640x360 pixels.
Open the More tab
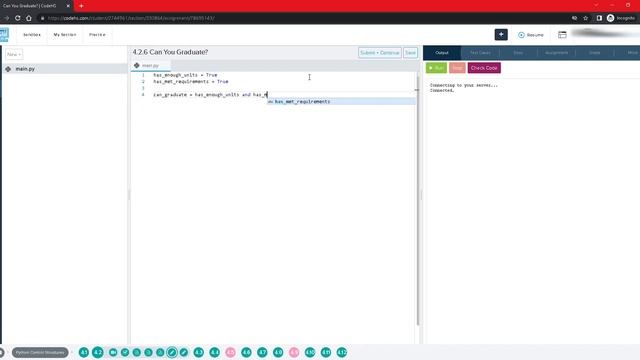click(632, 53)
